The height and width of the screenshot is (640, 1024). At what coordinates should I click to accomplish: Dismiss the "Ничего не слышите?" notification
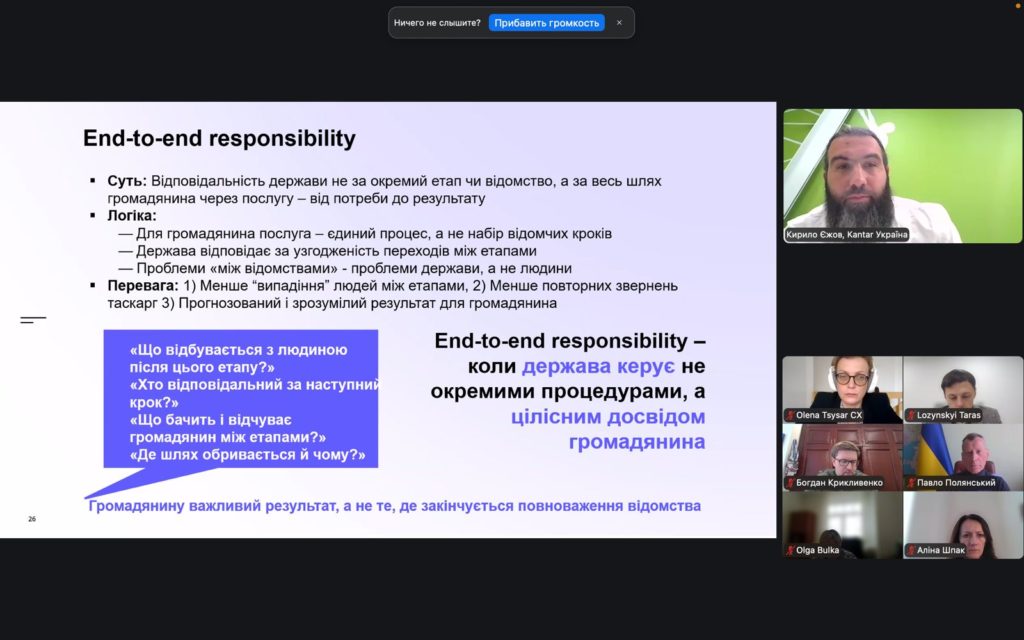pos(619,22)
